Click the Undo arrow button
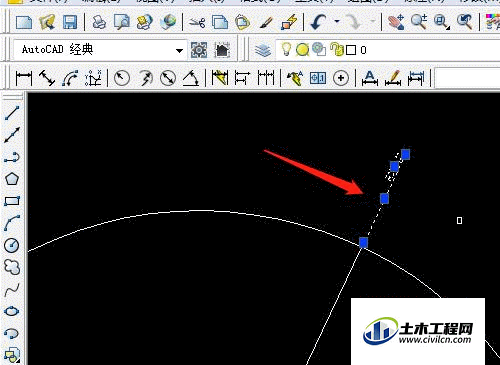Screen dimensions: 500x365 click(319, 22)
